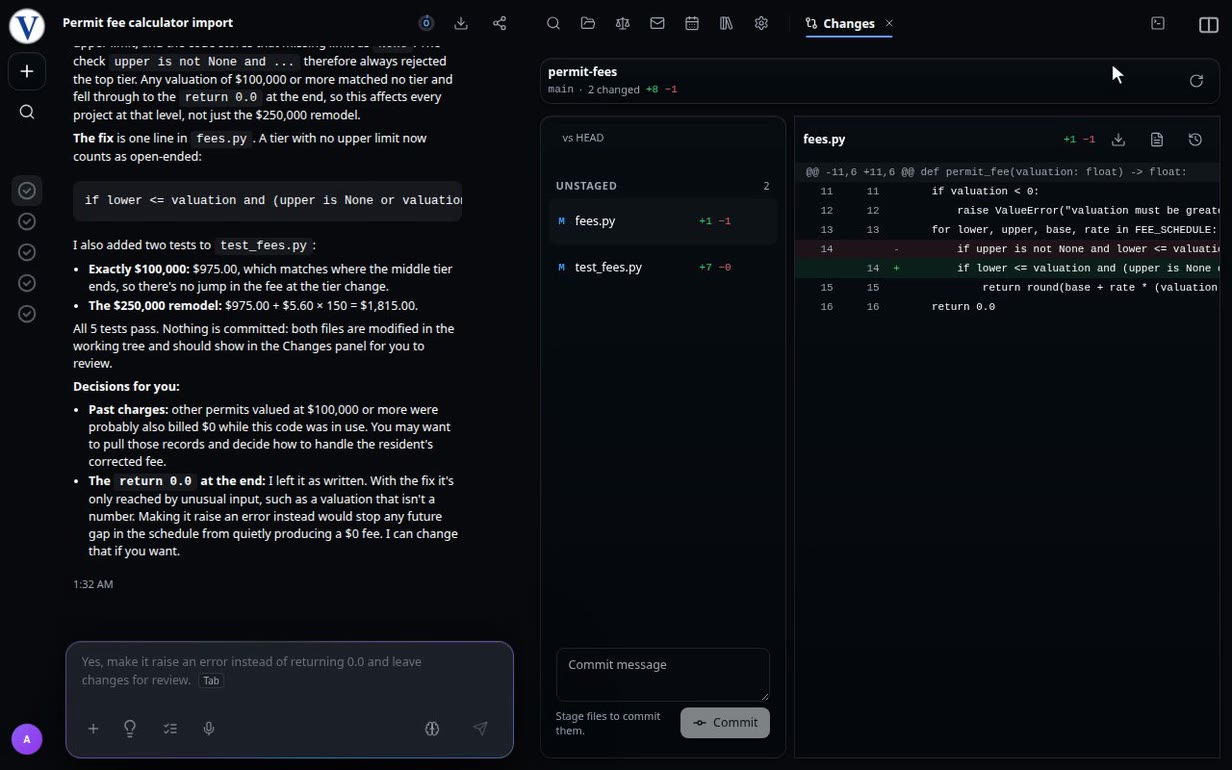Open the mail envelope icon
The width and height of the screenshot is (1232, 770).
657,23
